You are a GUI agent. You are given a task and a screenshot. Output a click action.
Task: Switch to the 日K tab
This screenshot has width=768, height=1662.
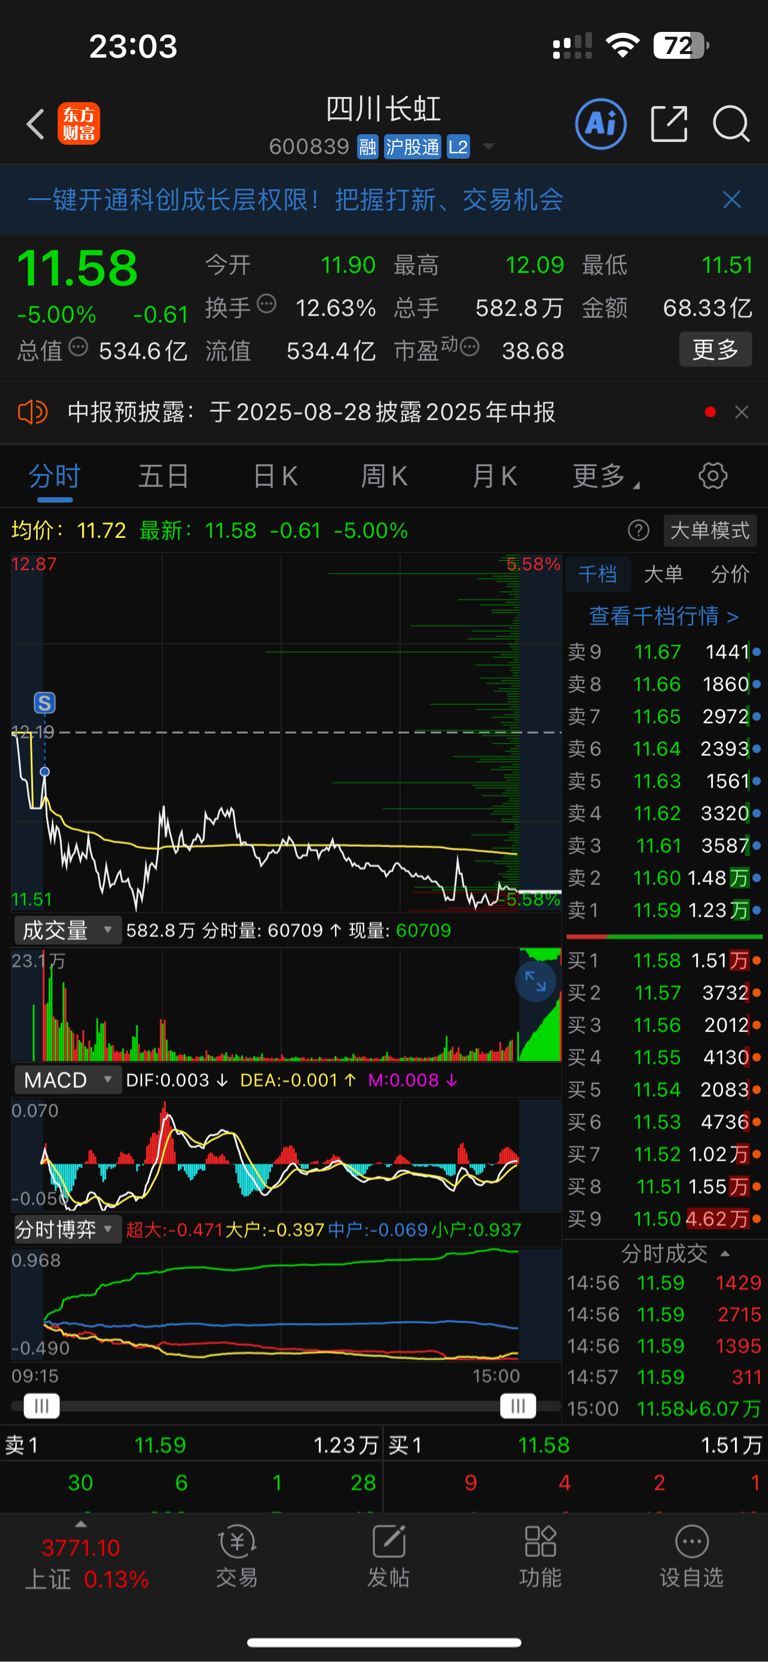(275, 476)
